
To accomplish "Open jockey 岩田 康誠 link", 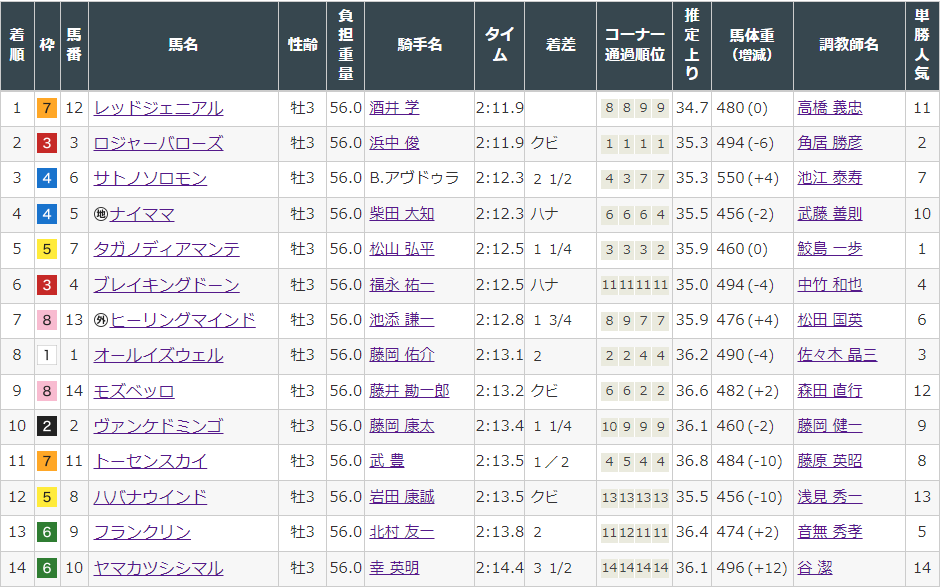I will tap(401, 497).
